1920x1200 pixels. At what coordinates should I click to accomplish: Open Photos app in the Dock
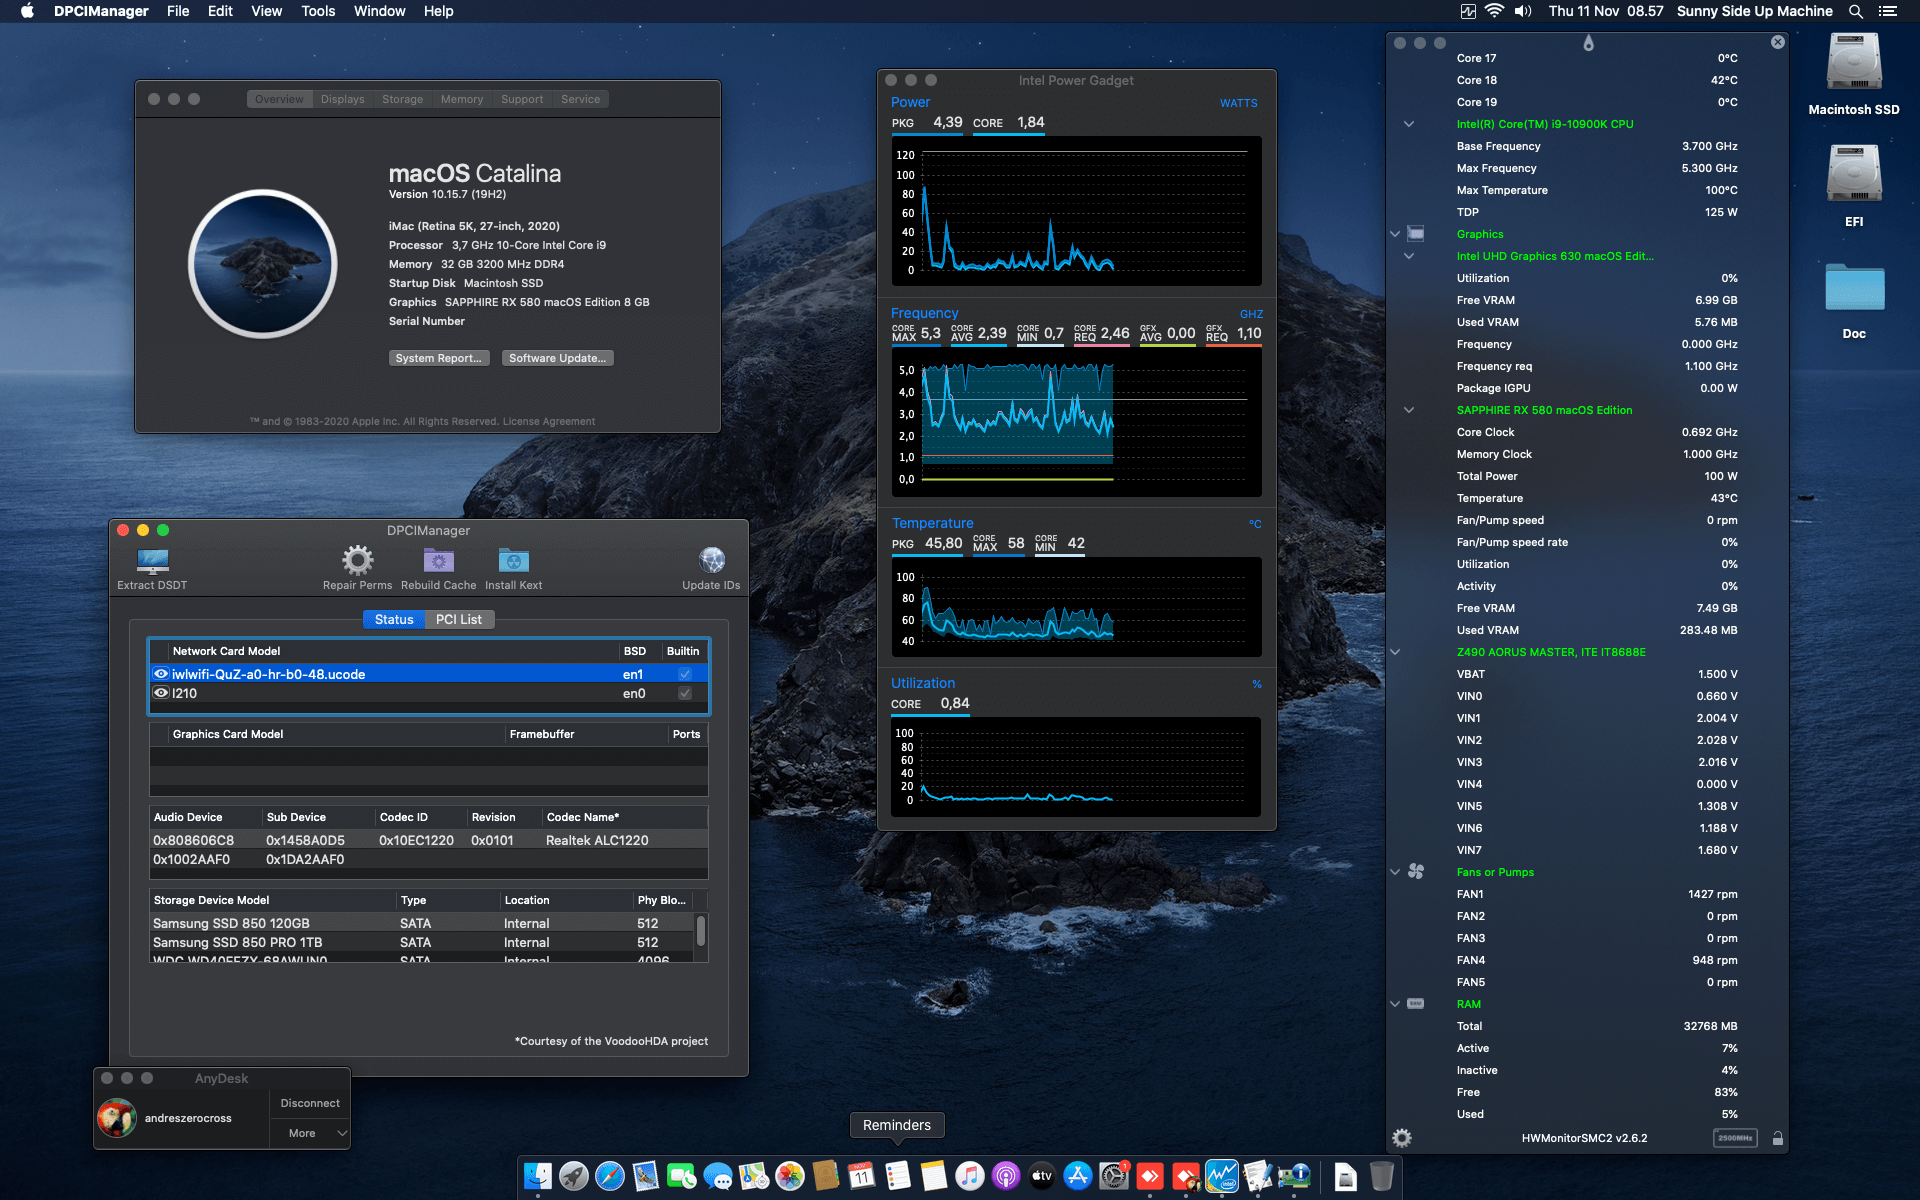tap(790, 1176)
